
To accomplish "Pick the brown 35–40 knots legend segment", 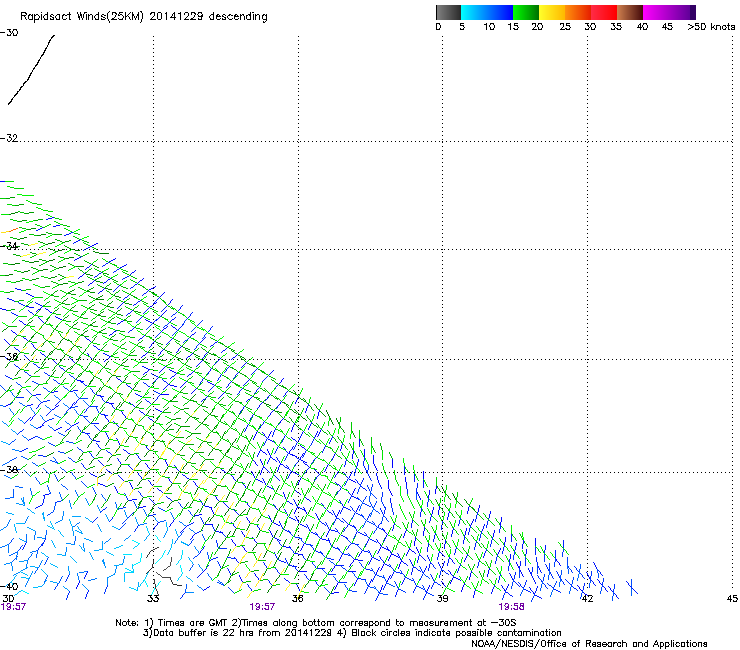I will pos(630,12).
